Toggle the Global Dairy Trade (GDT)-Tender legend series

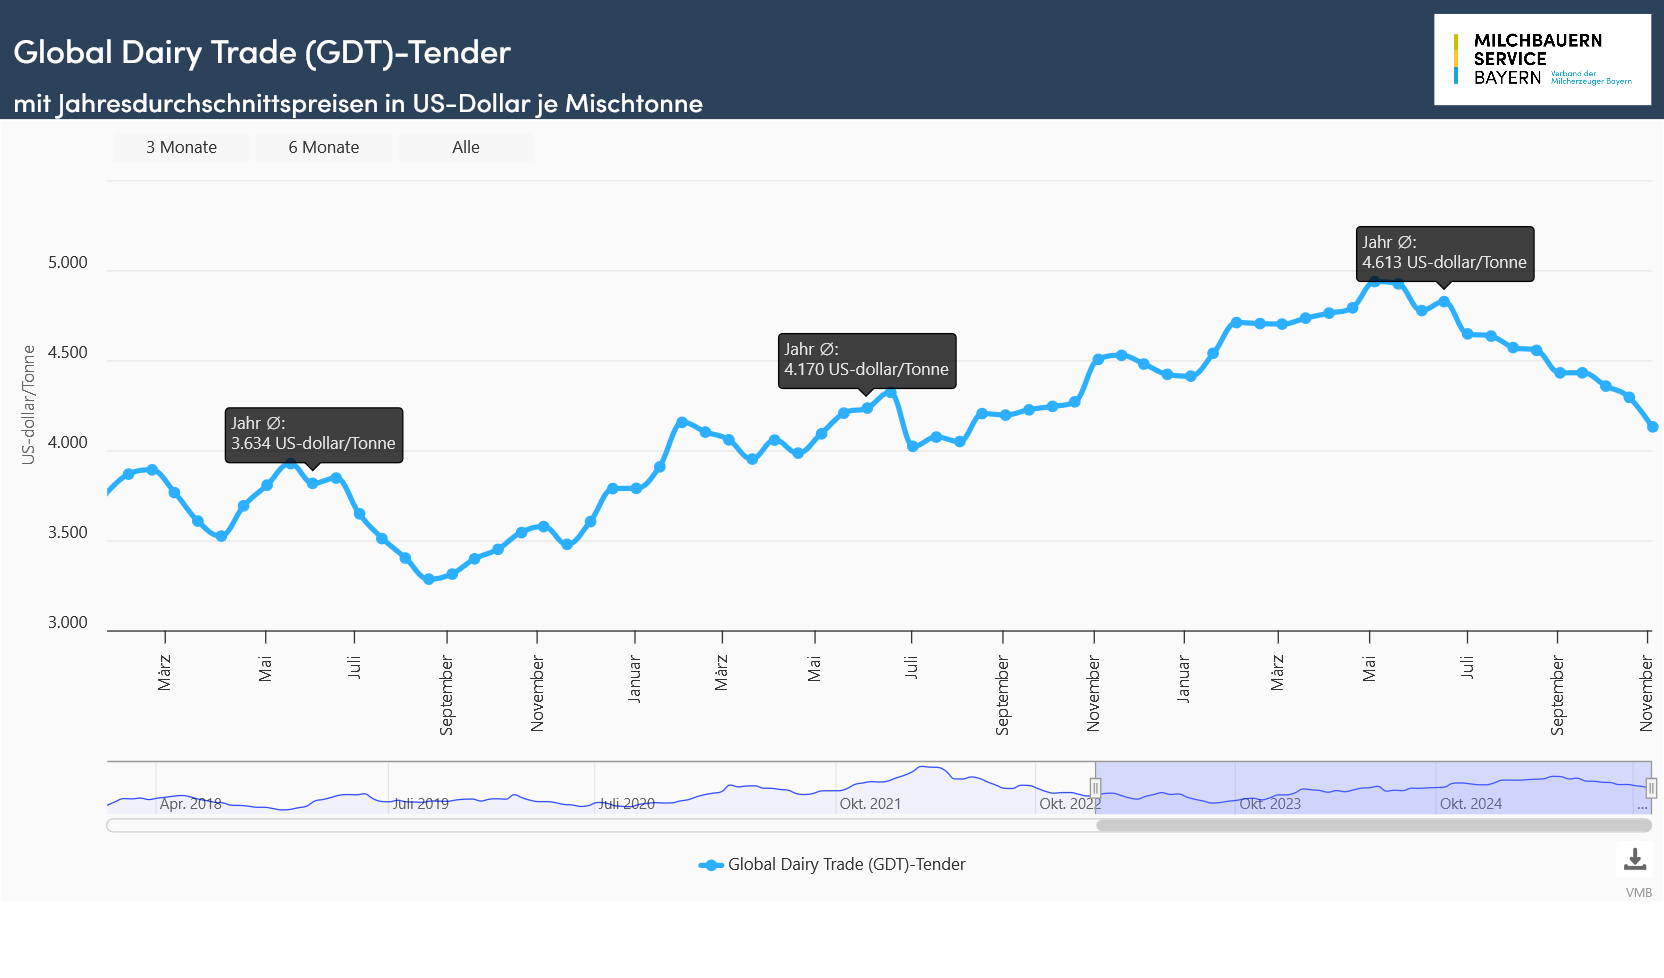pyautogui.click(x=846, y=865)
